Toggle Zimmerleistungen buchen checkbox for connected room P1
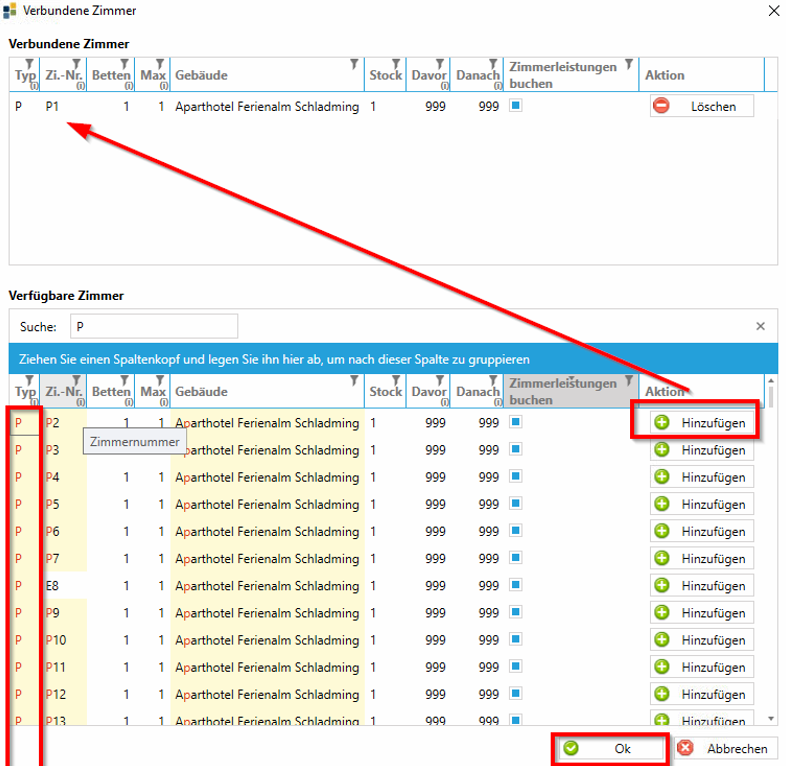This screenshot has width=786, height=766. [516, 106]
